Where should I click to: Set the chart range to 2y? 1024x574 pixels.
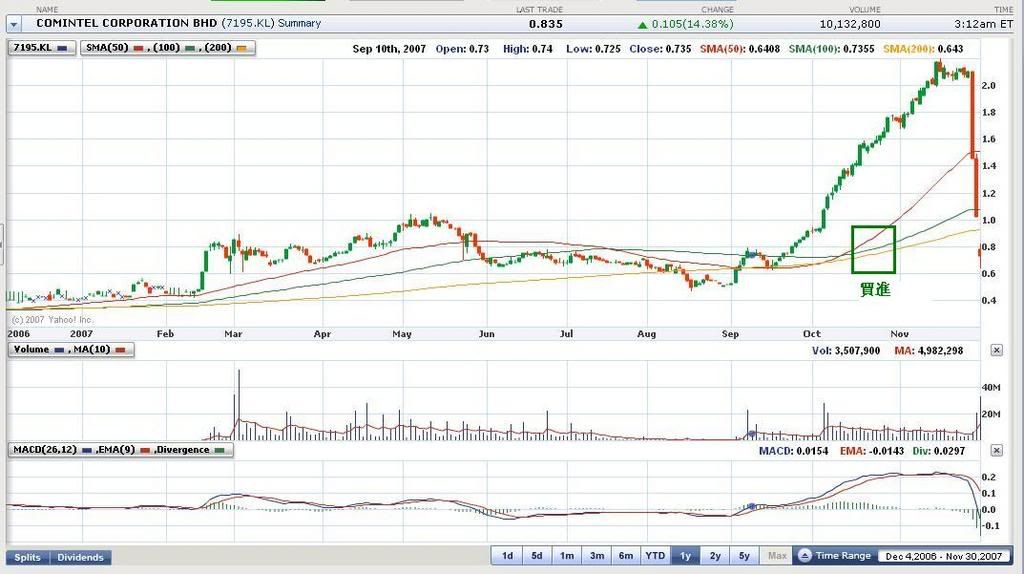715,556
